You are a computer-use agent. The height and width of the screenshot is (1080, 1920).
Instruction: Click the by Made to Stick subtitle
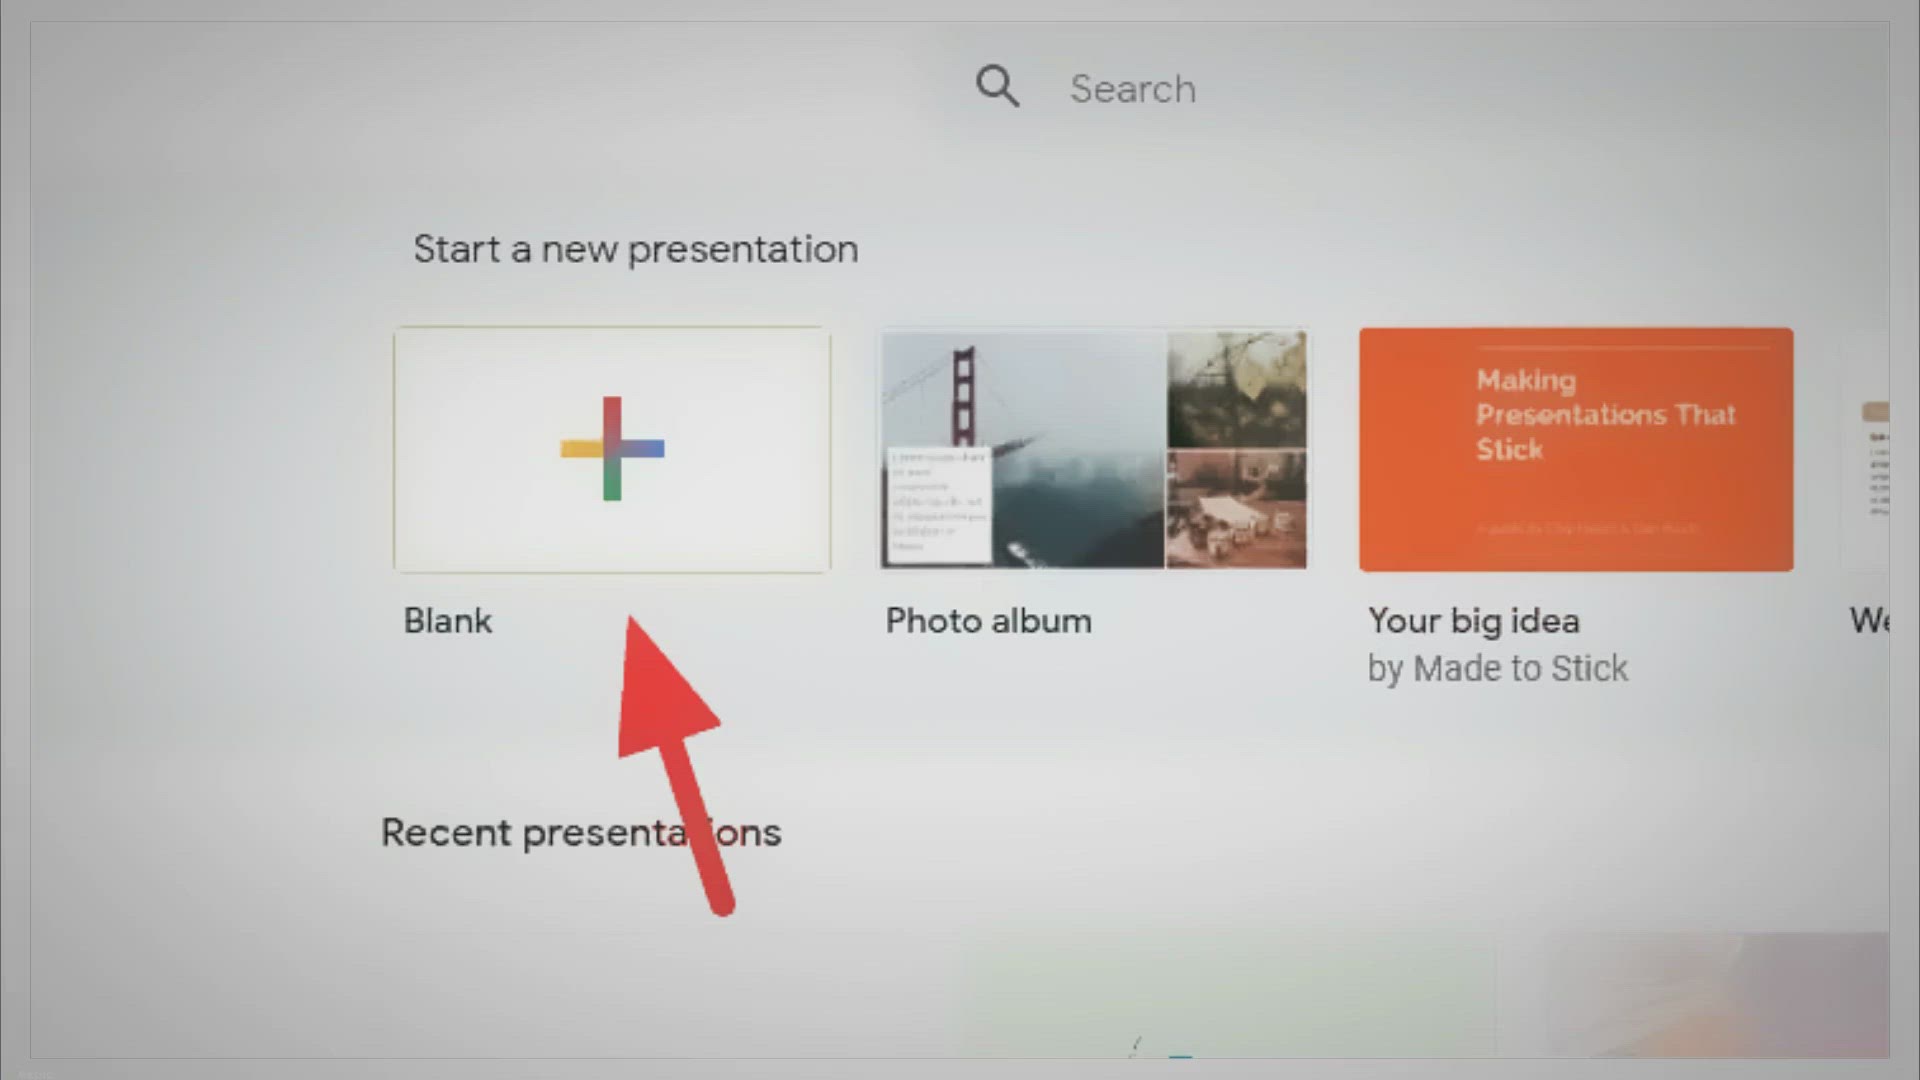pos(1497,669)
